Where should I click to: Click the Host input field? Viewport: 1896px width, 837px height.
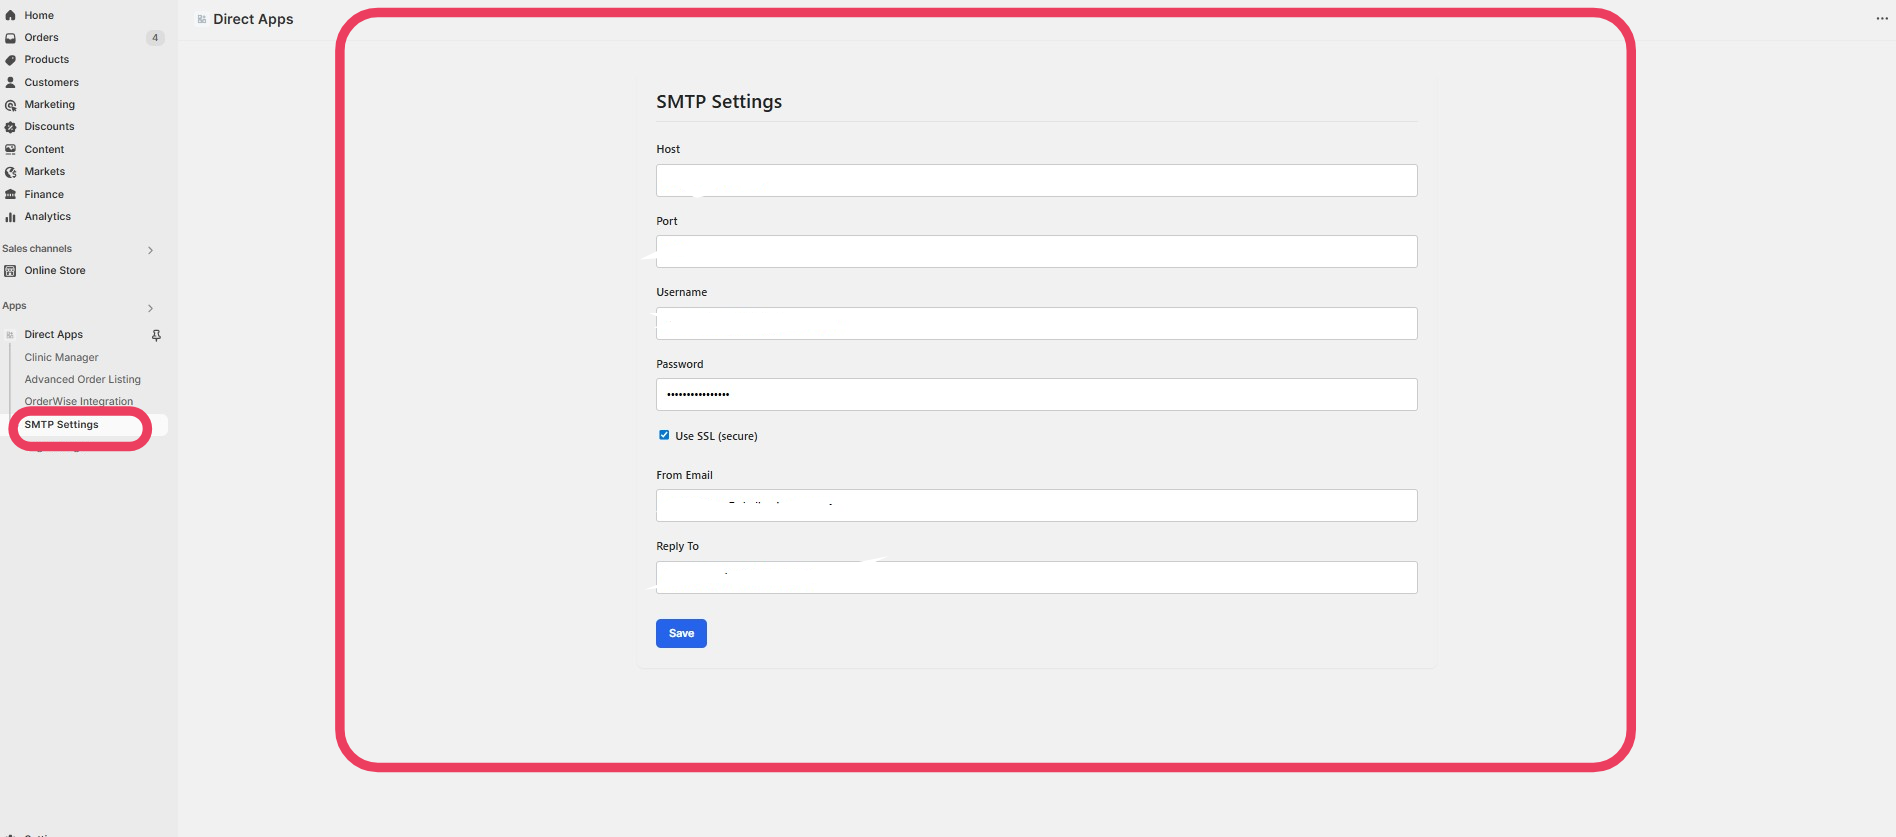point(1036,180)
